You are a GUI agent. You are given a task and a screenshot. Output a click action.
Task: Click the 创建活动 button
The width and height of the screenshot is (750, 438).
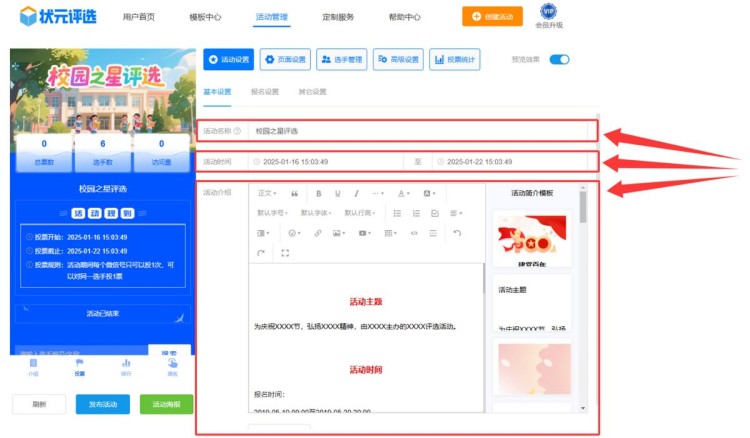(491, 17)
